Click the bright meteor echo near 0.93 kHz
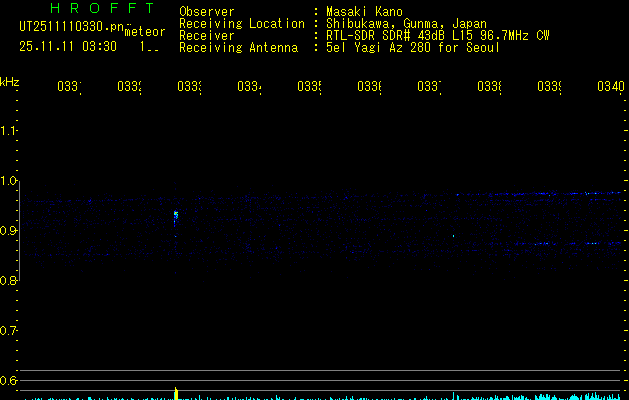This screenshot has height=400, width=629. 175,215
